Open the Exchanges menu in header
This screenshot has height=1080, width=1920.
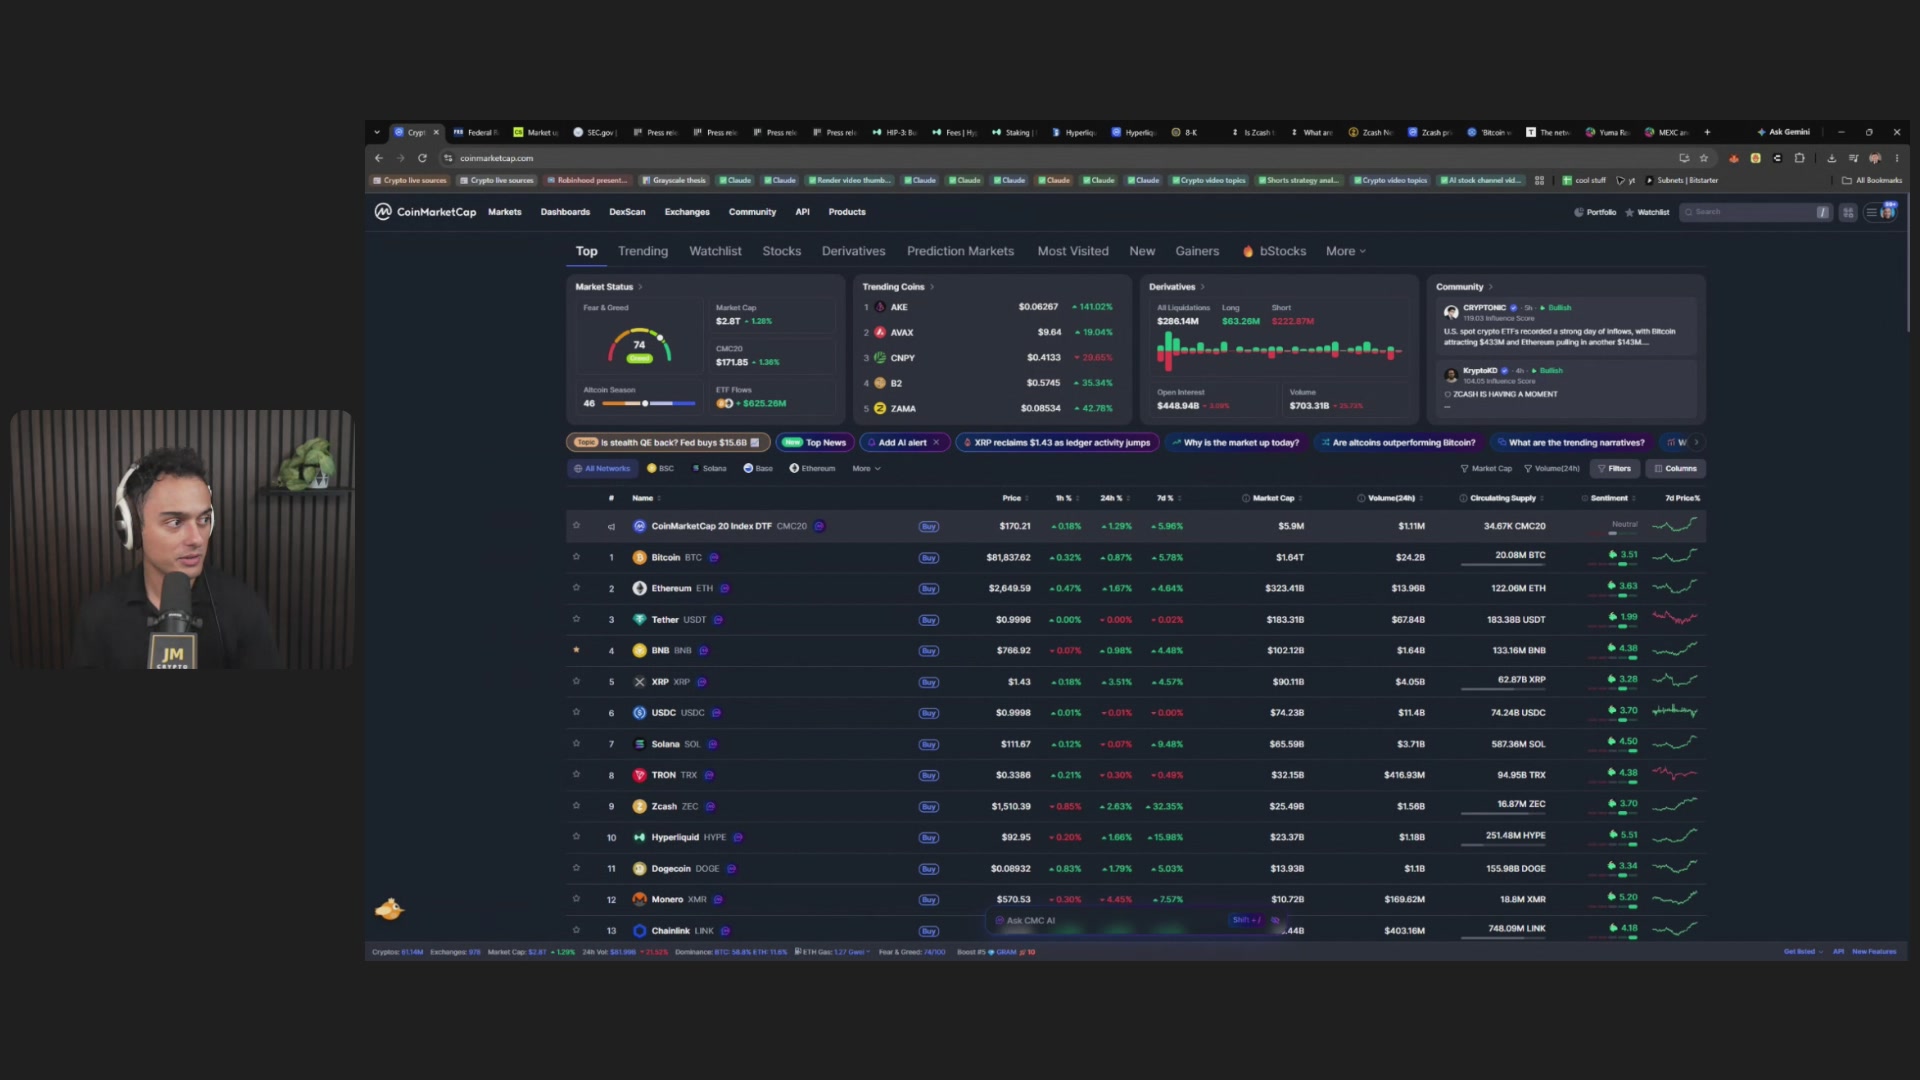(687, 212)
